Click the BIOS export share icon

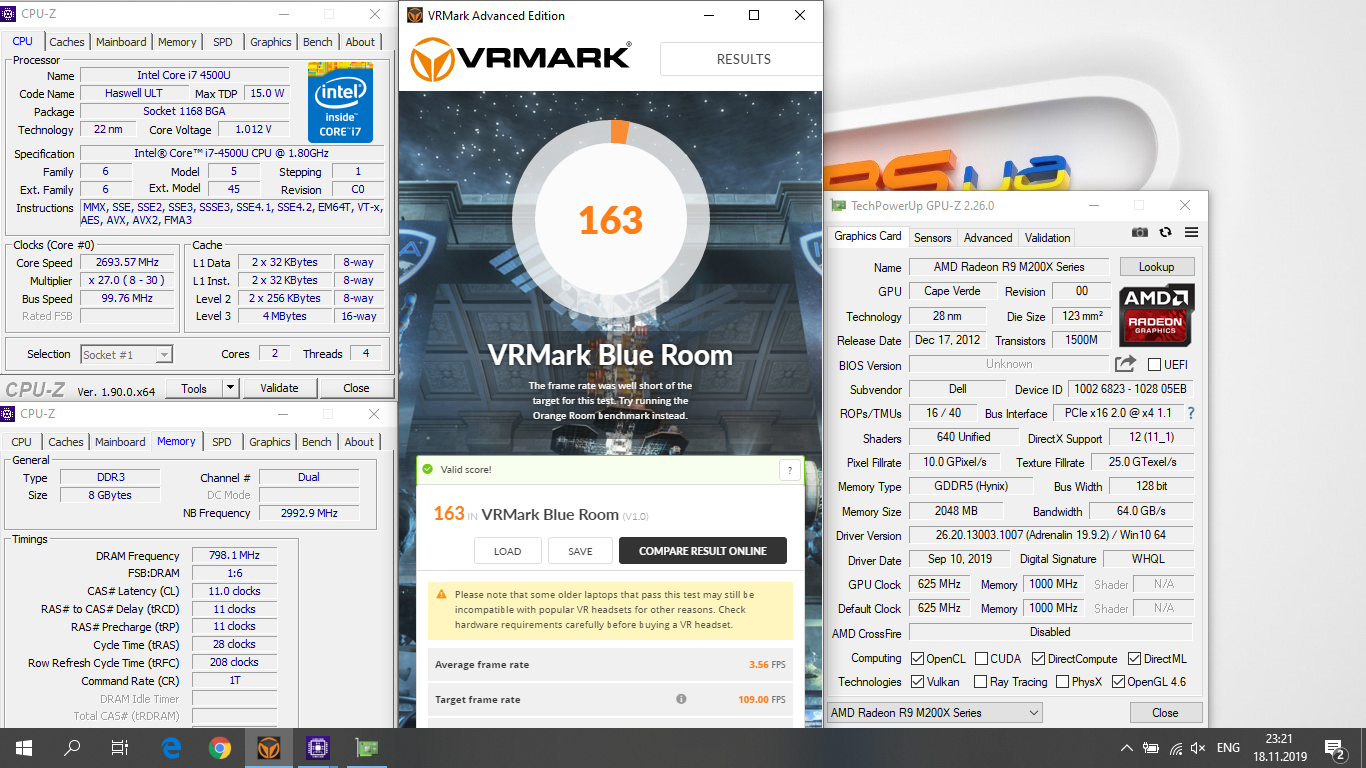click(1126, 364)
